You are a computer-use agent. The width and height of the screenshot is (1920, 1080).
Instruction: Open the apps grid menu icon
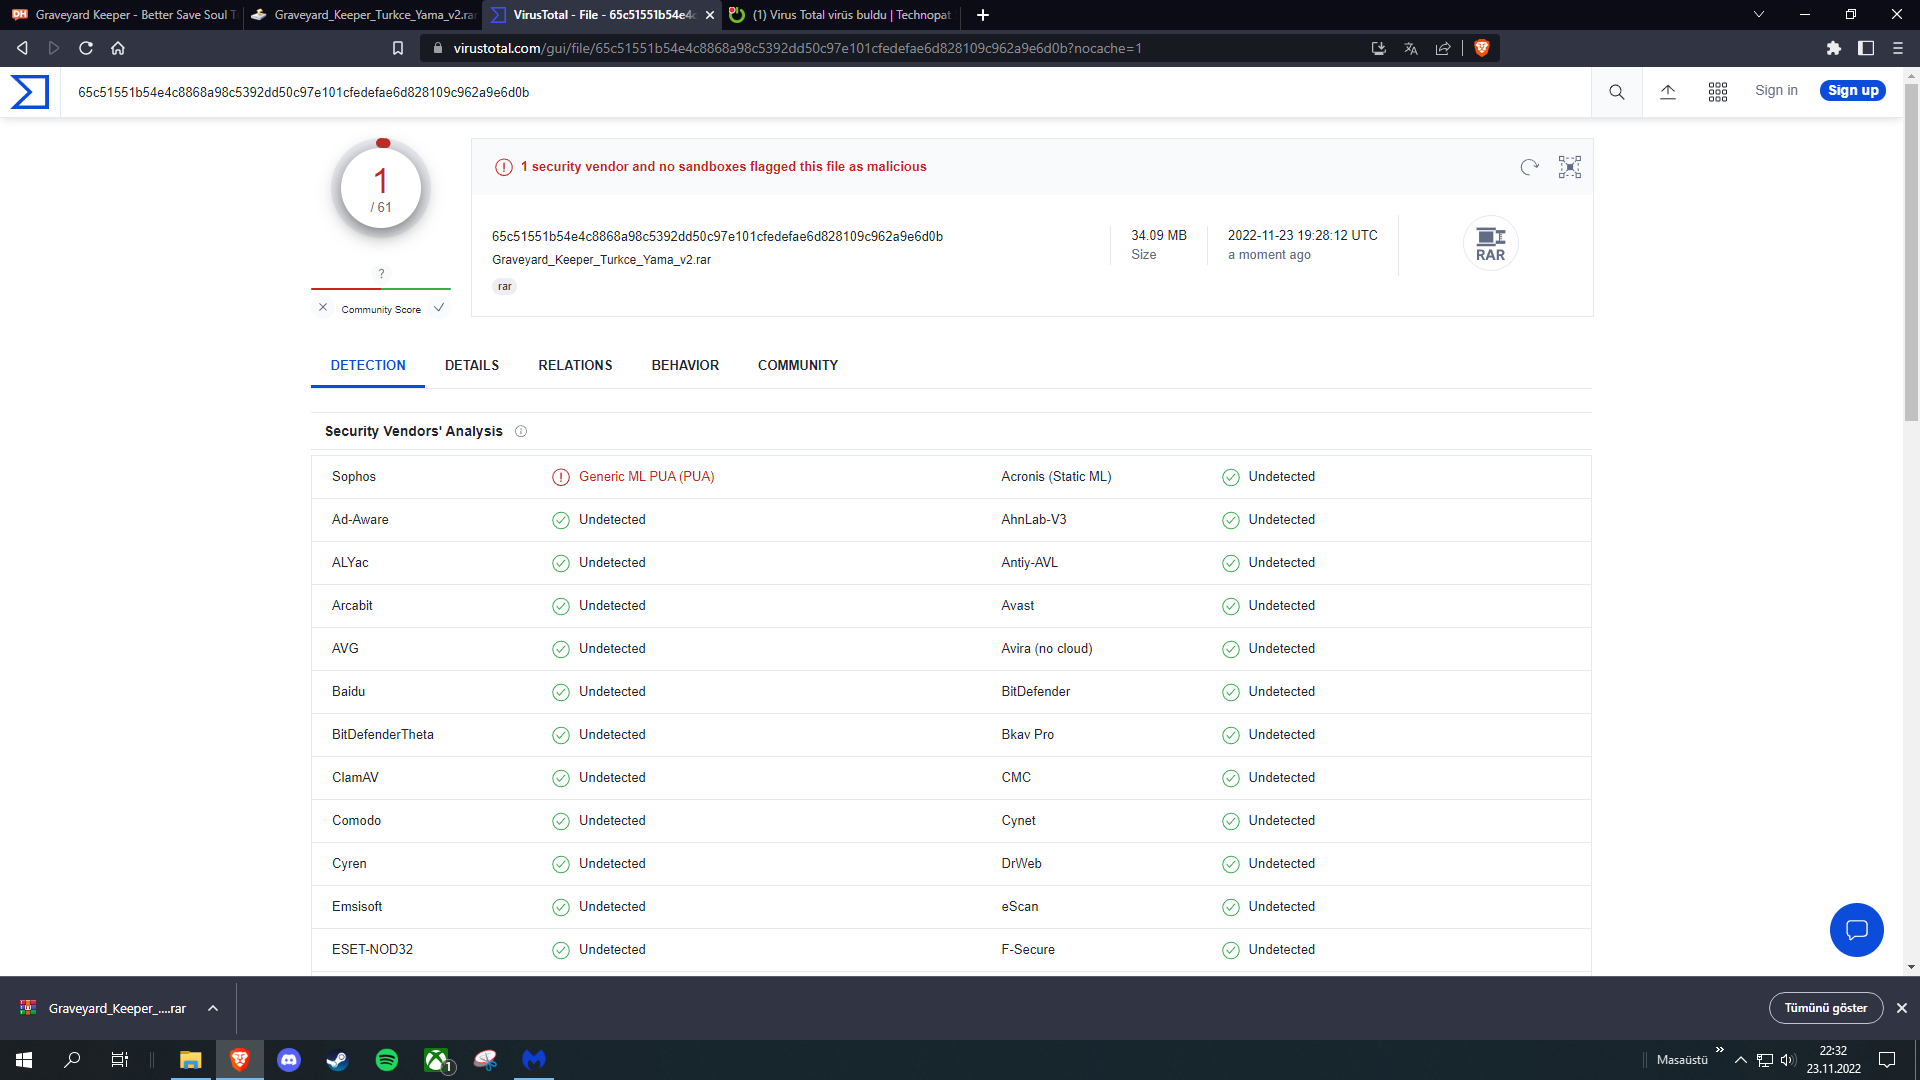(1717, 92)
